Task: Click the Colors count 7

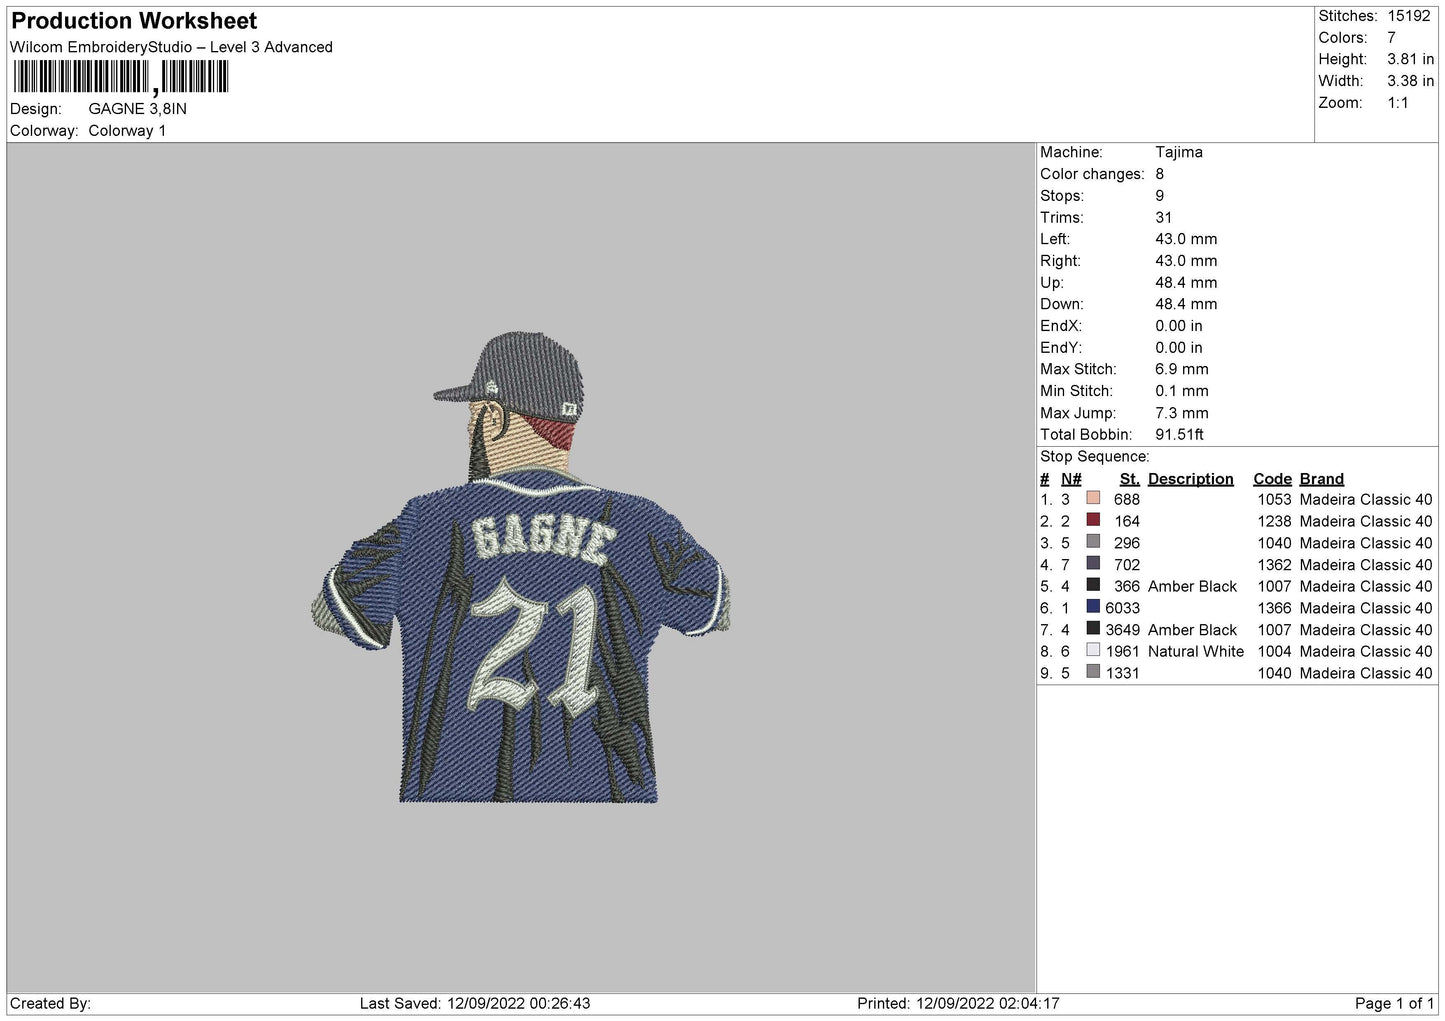Action: coord(1391,38)
